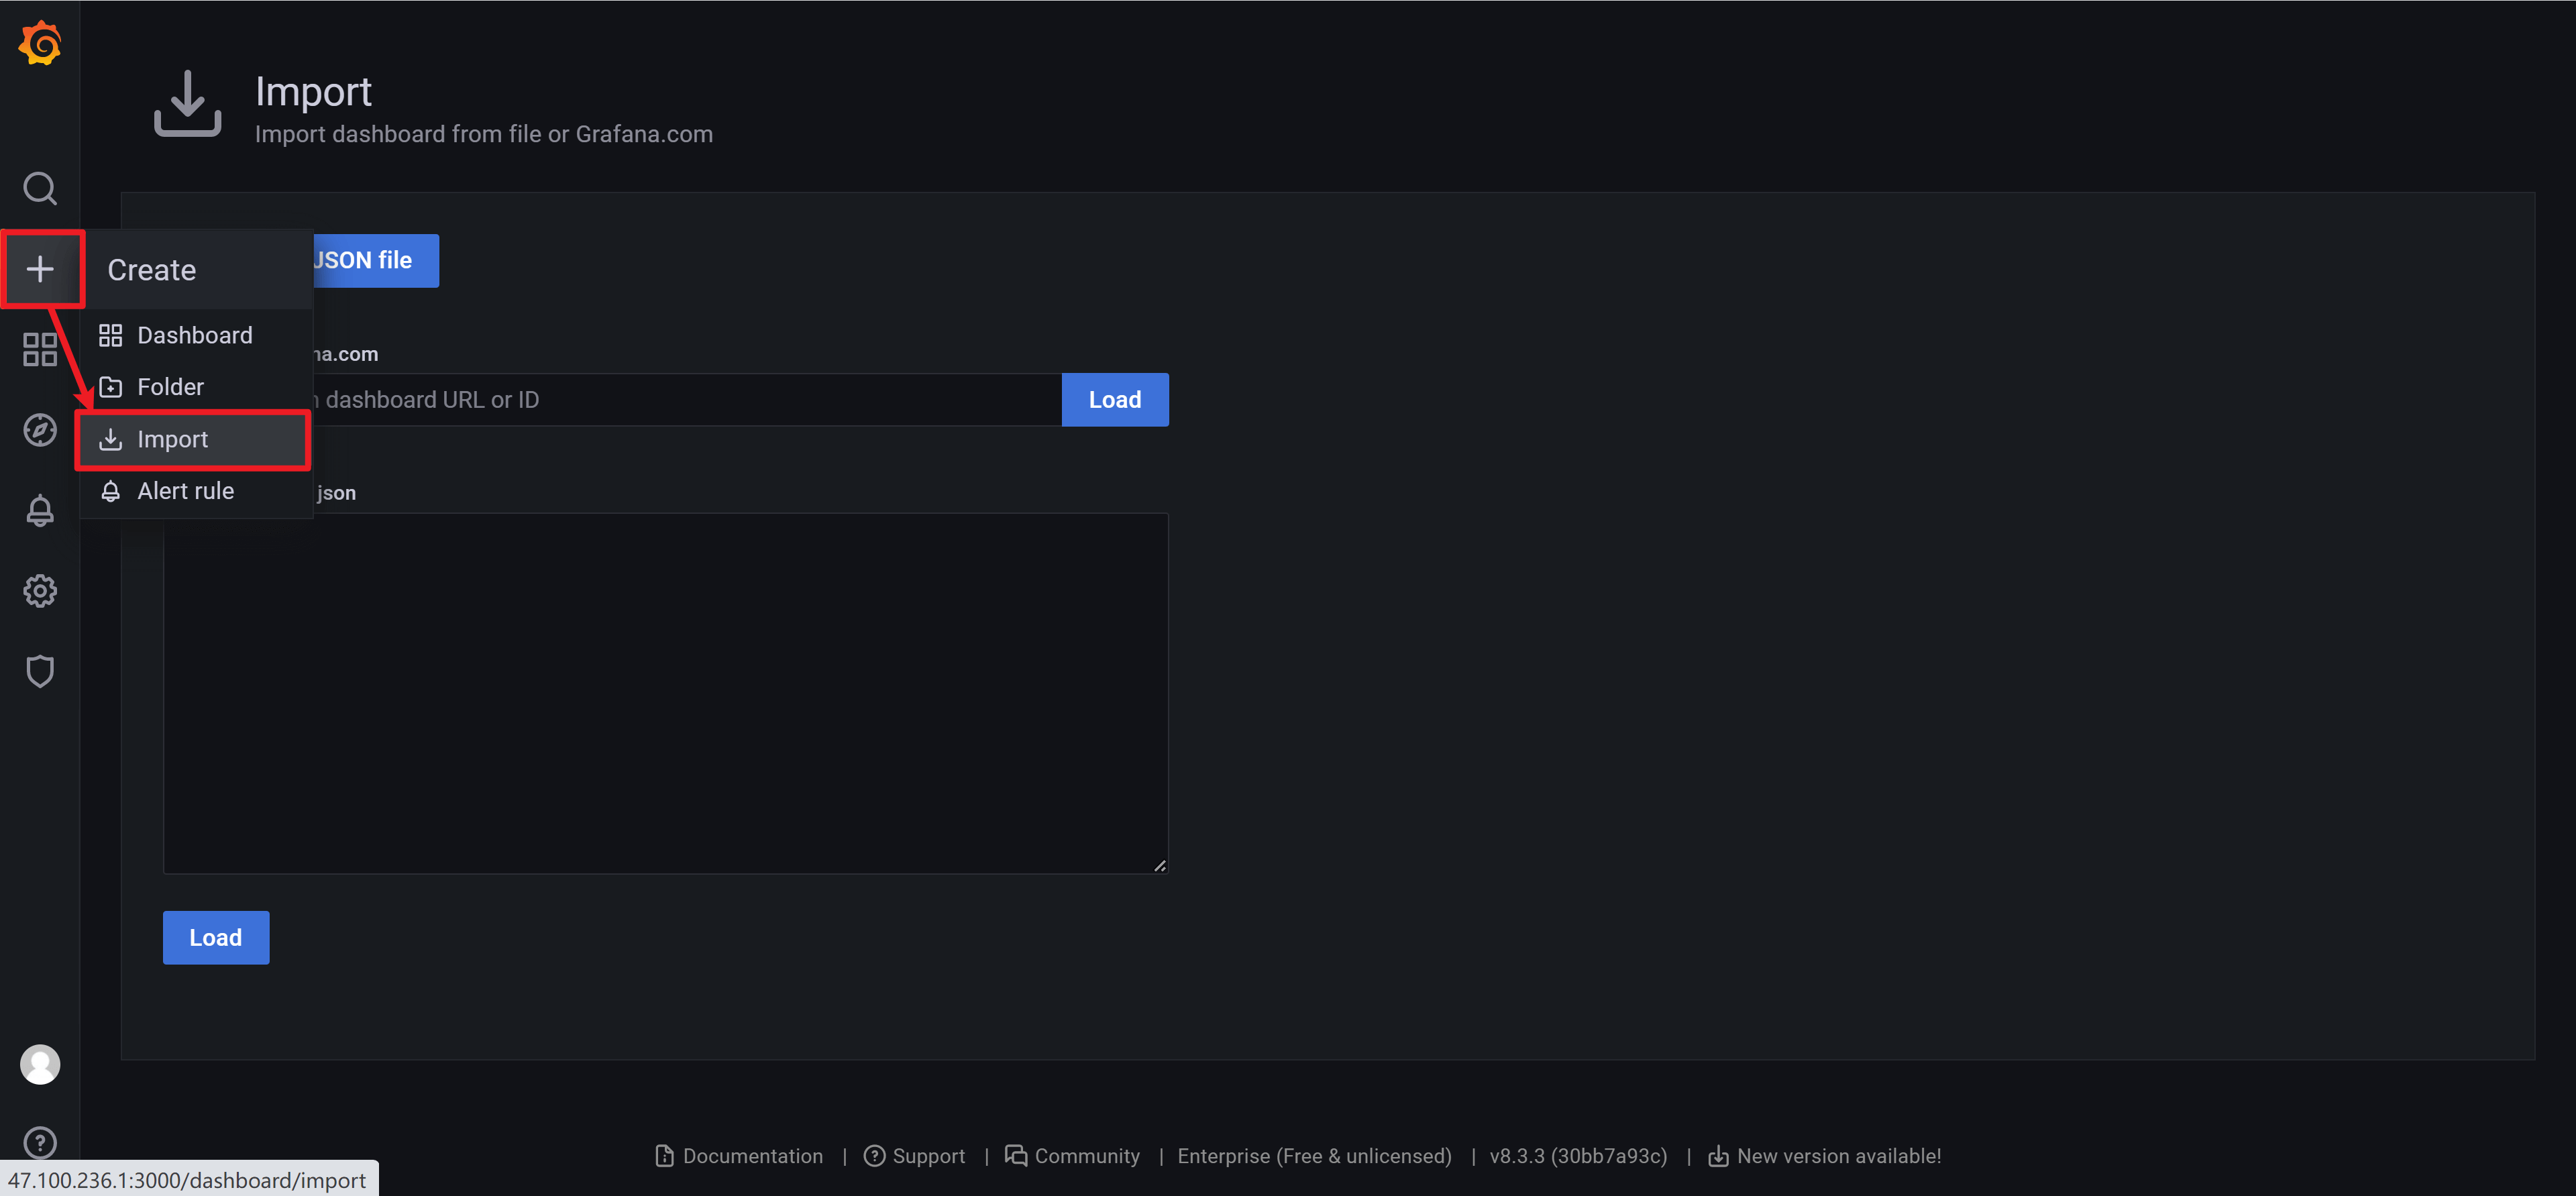Open the Dashboards grid icon in sidebar
The height and width of the screenshot is (1196, 2576).
(x=40, y=350)
